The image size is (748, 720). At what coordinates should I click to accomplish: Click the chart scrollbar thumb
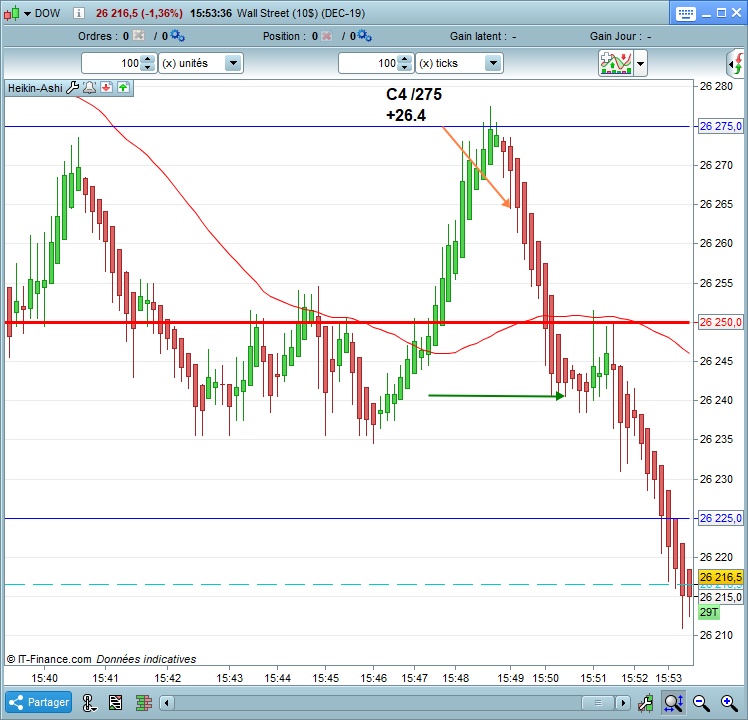[x=598, y=702]
